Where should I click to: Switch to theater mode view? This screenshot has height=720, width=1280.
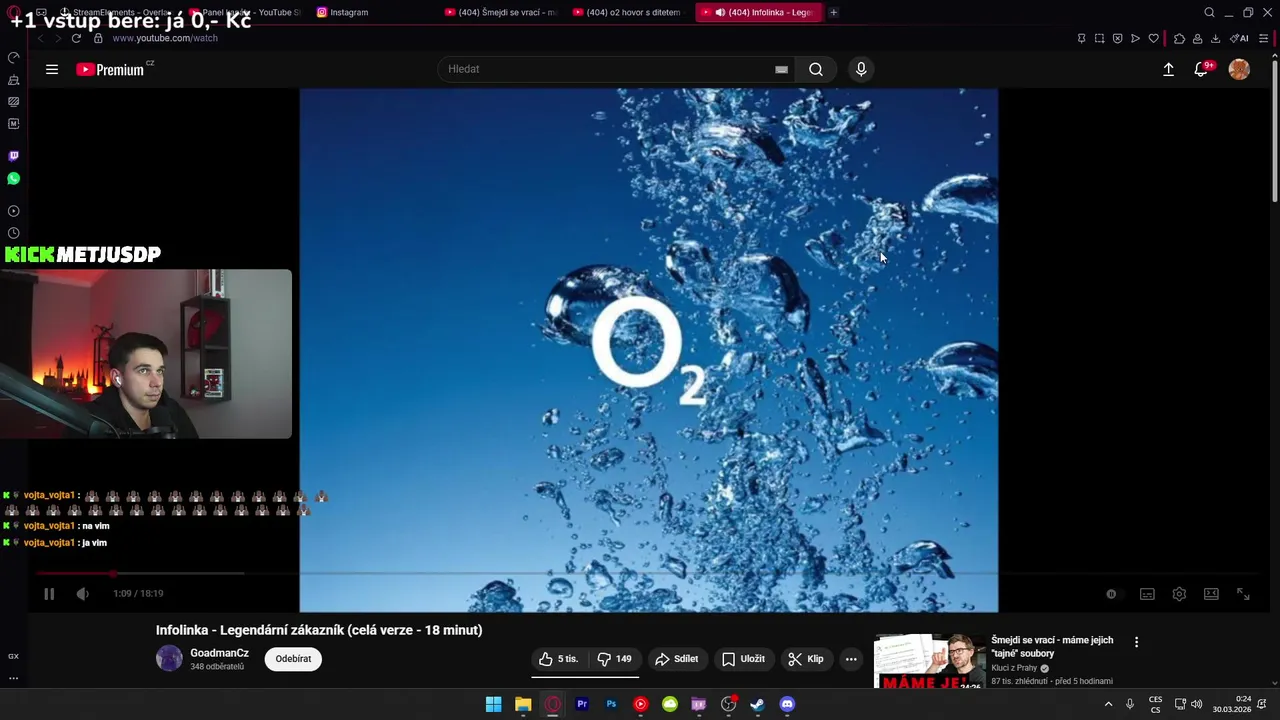[1211, 594]
